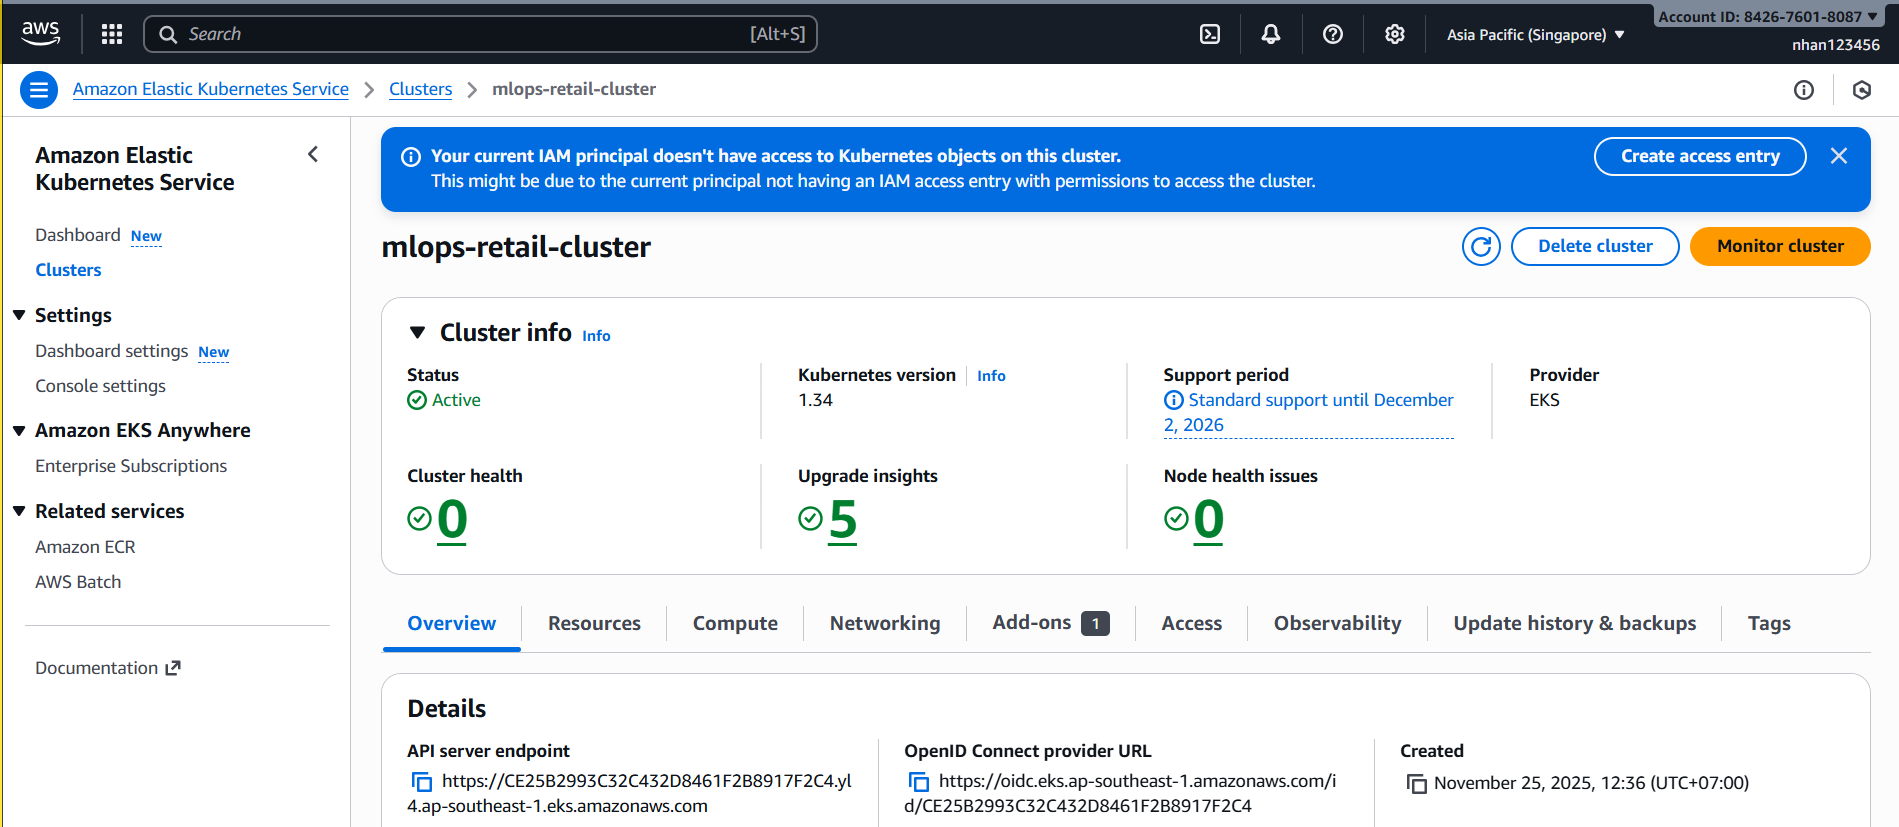Collapse the Settings navigation group
1899x827 pixels.
pos(19,315)
